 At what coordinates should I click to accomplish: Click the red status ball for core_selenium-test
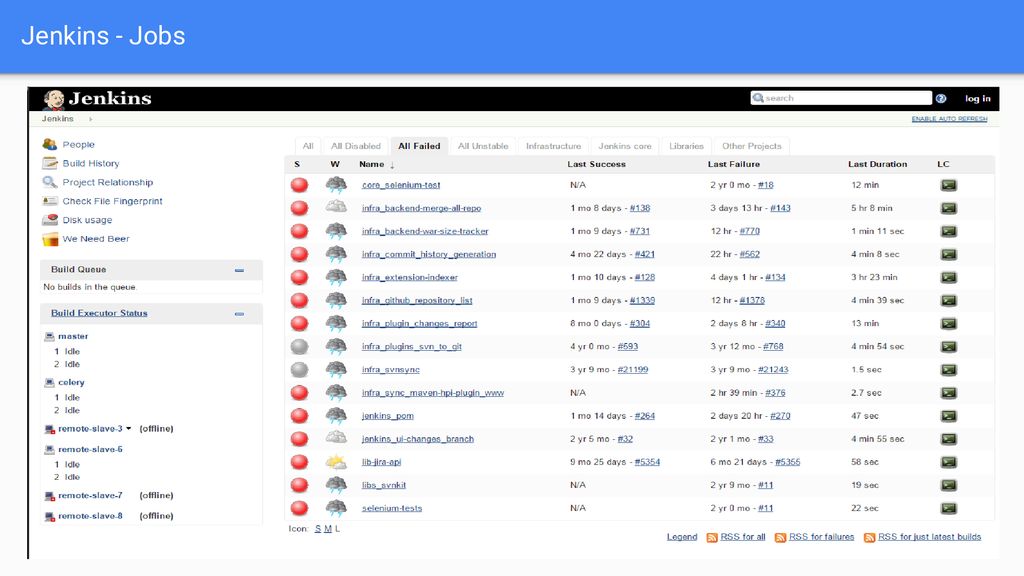299,185
